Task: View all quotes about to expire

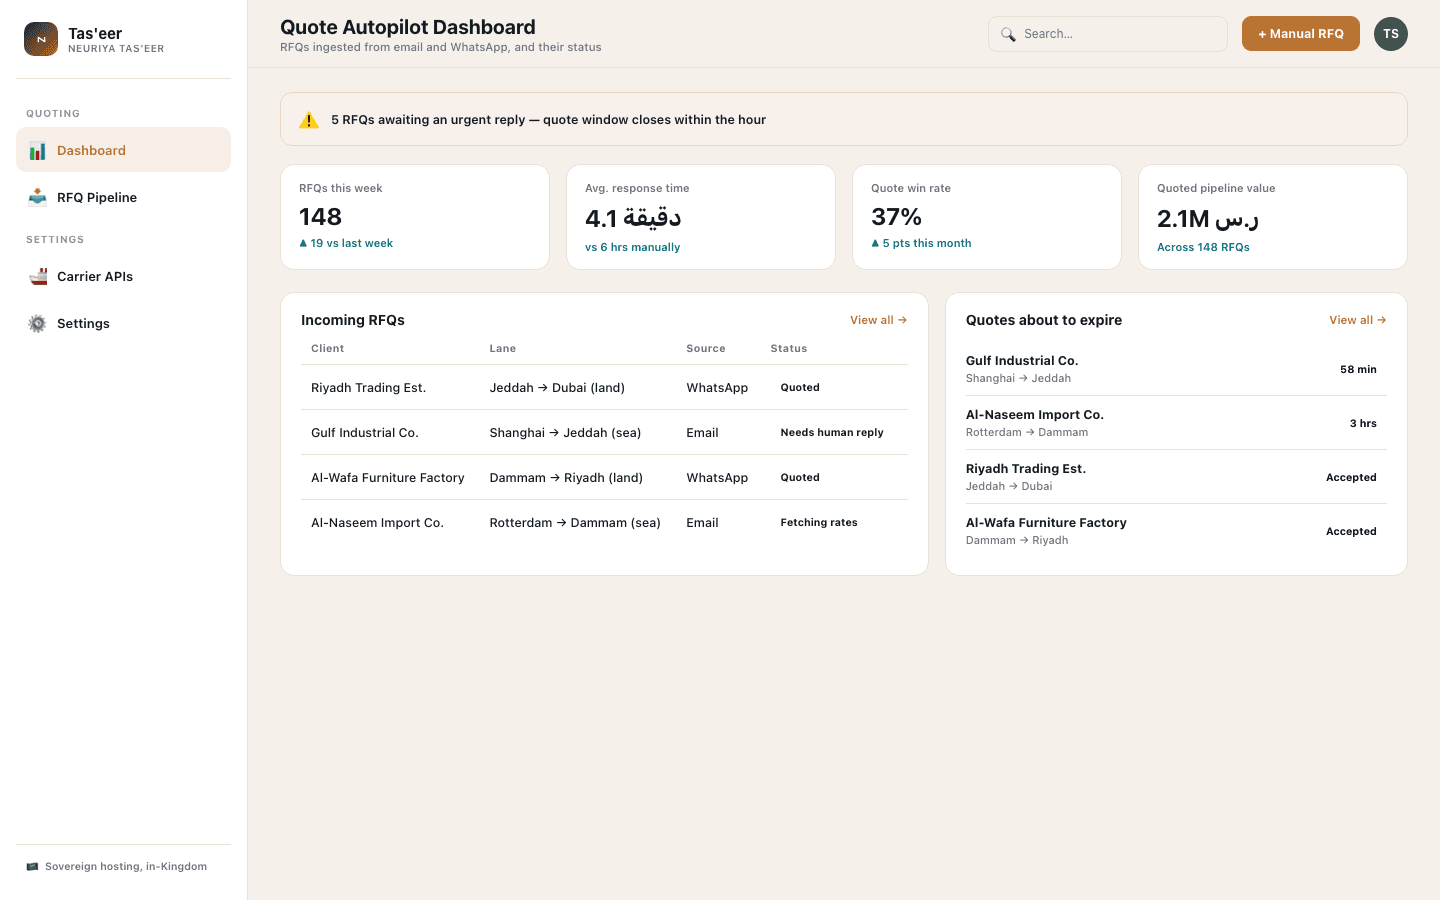Action: (1358, 320)
